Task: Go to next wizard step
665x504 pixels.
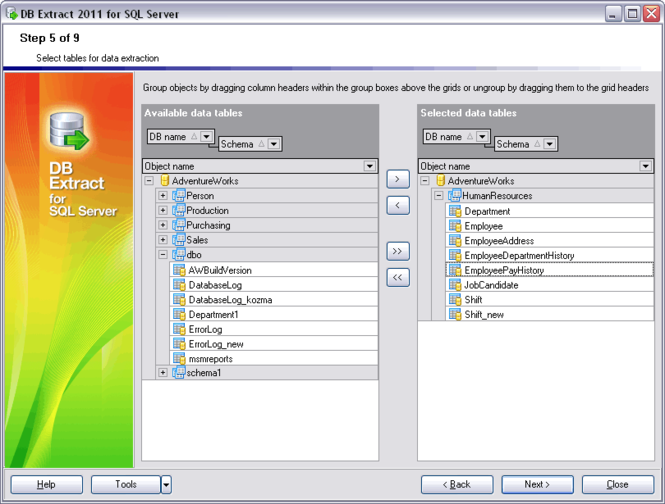Action: (x=537, y=484)
